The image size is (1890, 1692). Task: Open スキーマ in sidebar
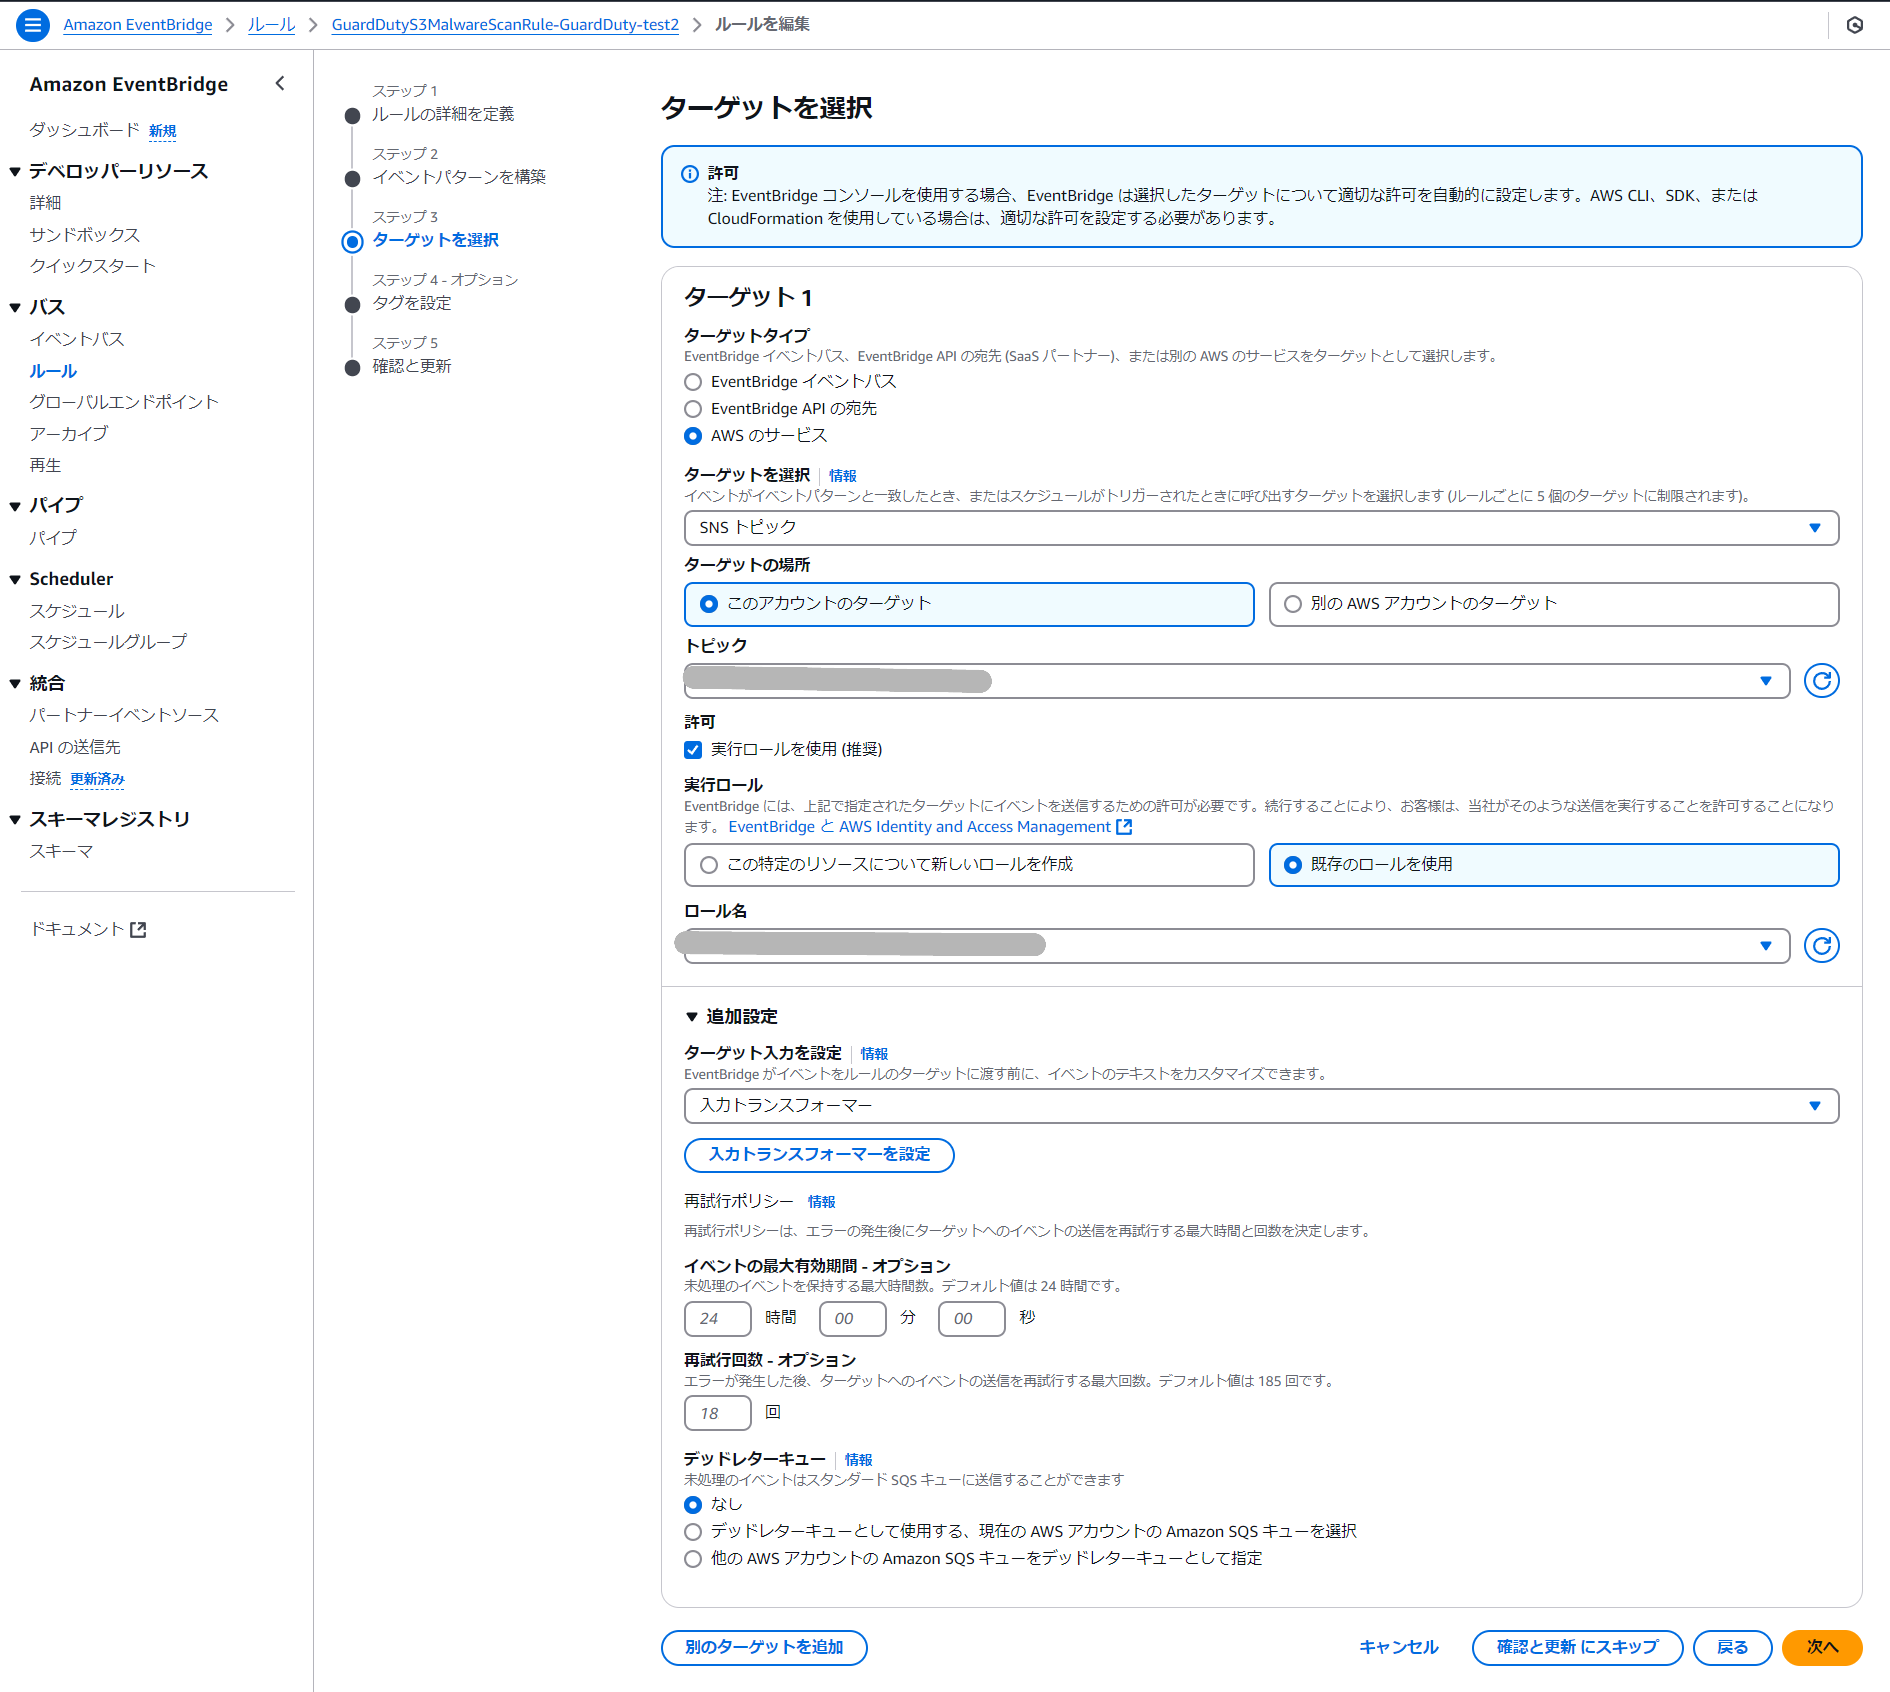click(x=61, y=852)
